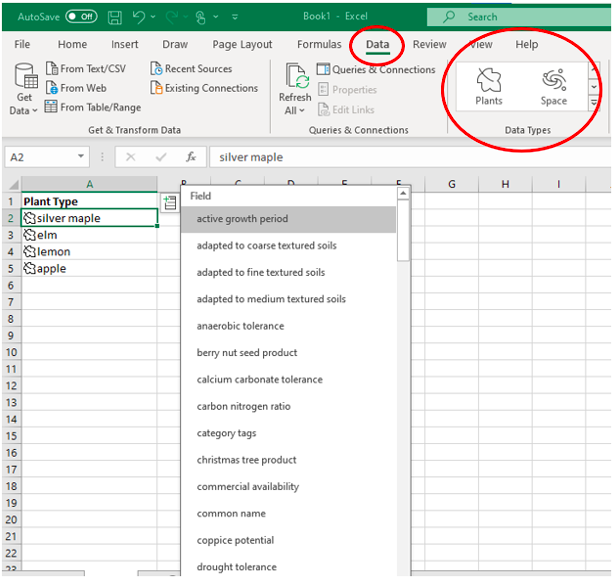
Task: Click Edit Links
Action: tap(346, 110)
